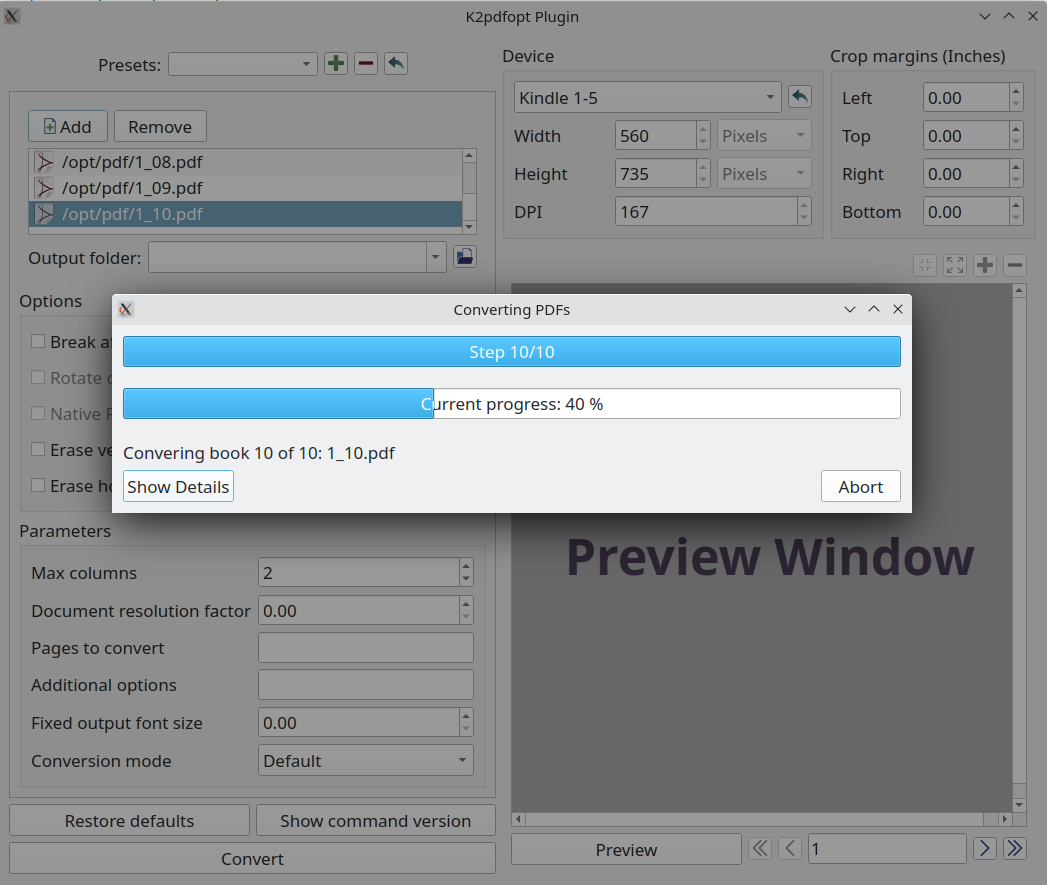
Task: Click the Right crop margin field
Action: pyautogui.click(x=966, y=174)
